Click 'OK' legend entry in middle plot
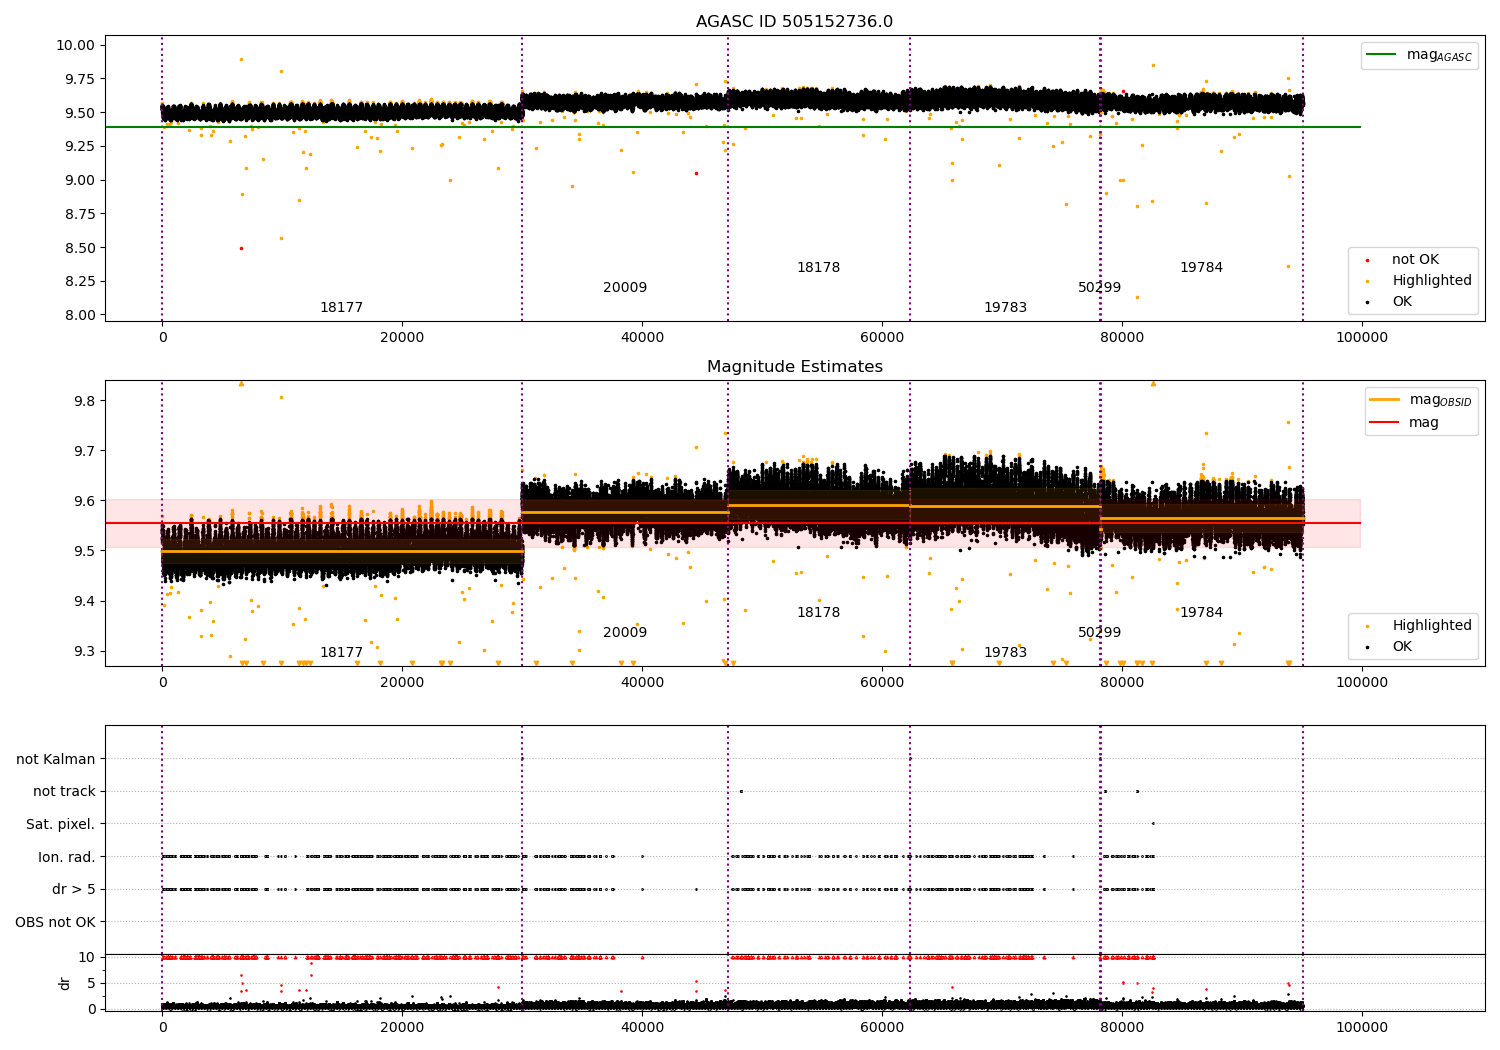This screenshot has height=1050, width=1500. click(x=1391, y=647)
